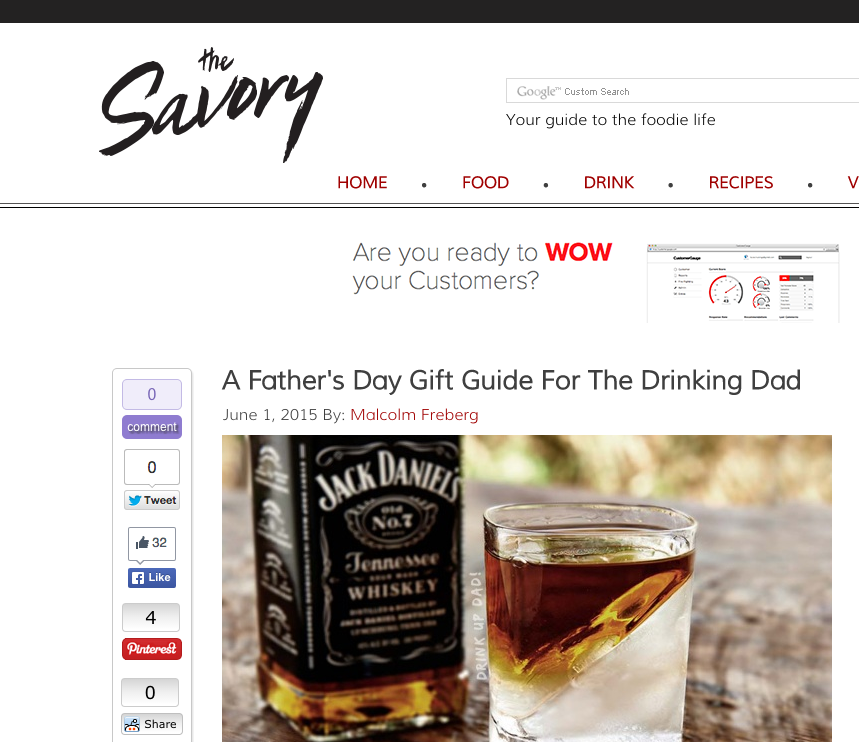This screenshot has height=742, width=859.
Task: Click the 'WOW your Customers' banner ad
Action: tap(596, 282)
